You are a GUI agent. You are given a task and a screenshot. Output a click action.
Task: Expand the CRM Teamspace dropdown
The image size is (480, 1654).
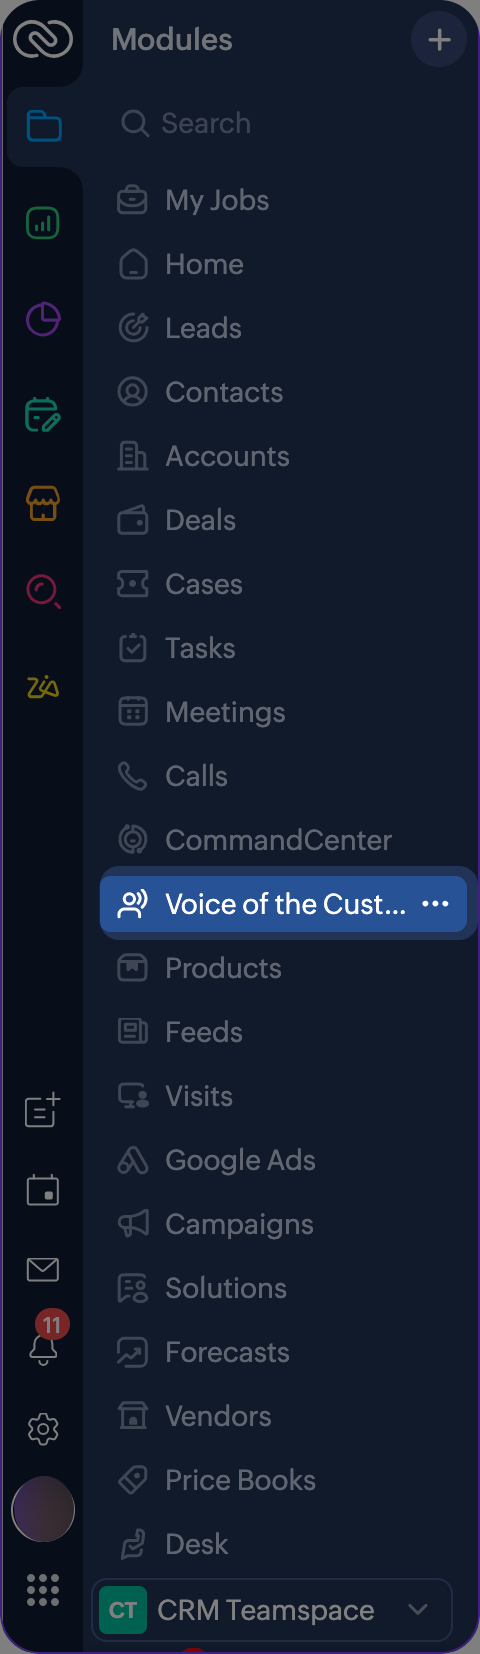tap(272, 1610)
